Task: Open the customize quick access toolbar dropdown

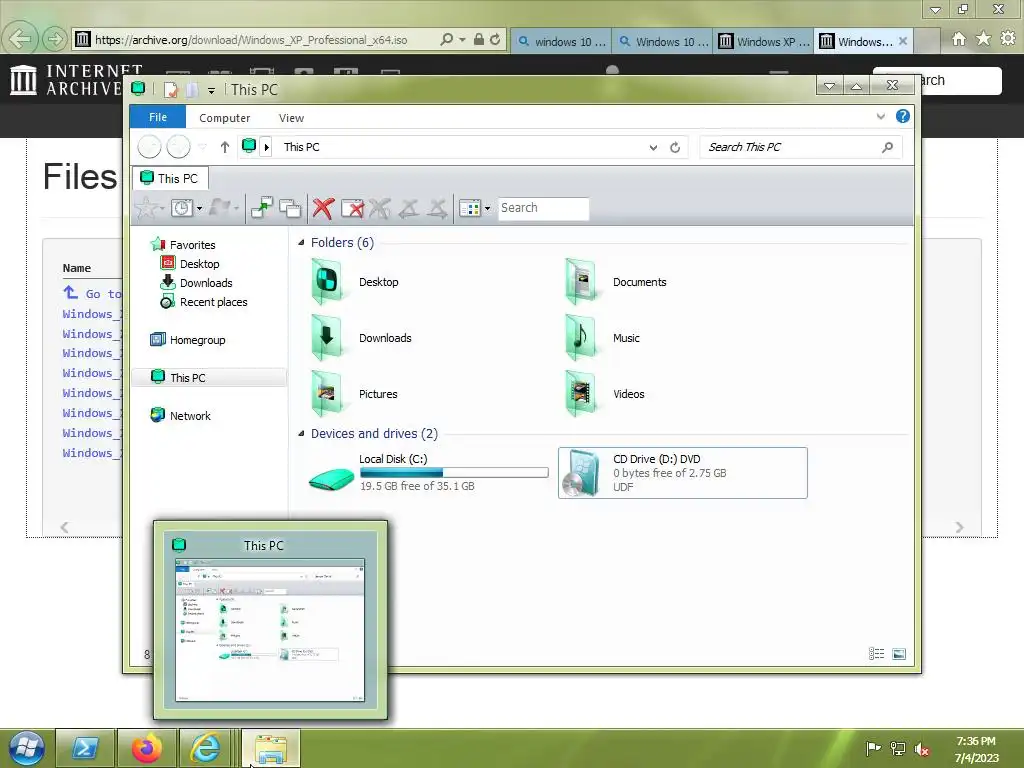Action: (211, 91)
